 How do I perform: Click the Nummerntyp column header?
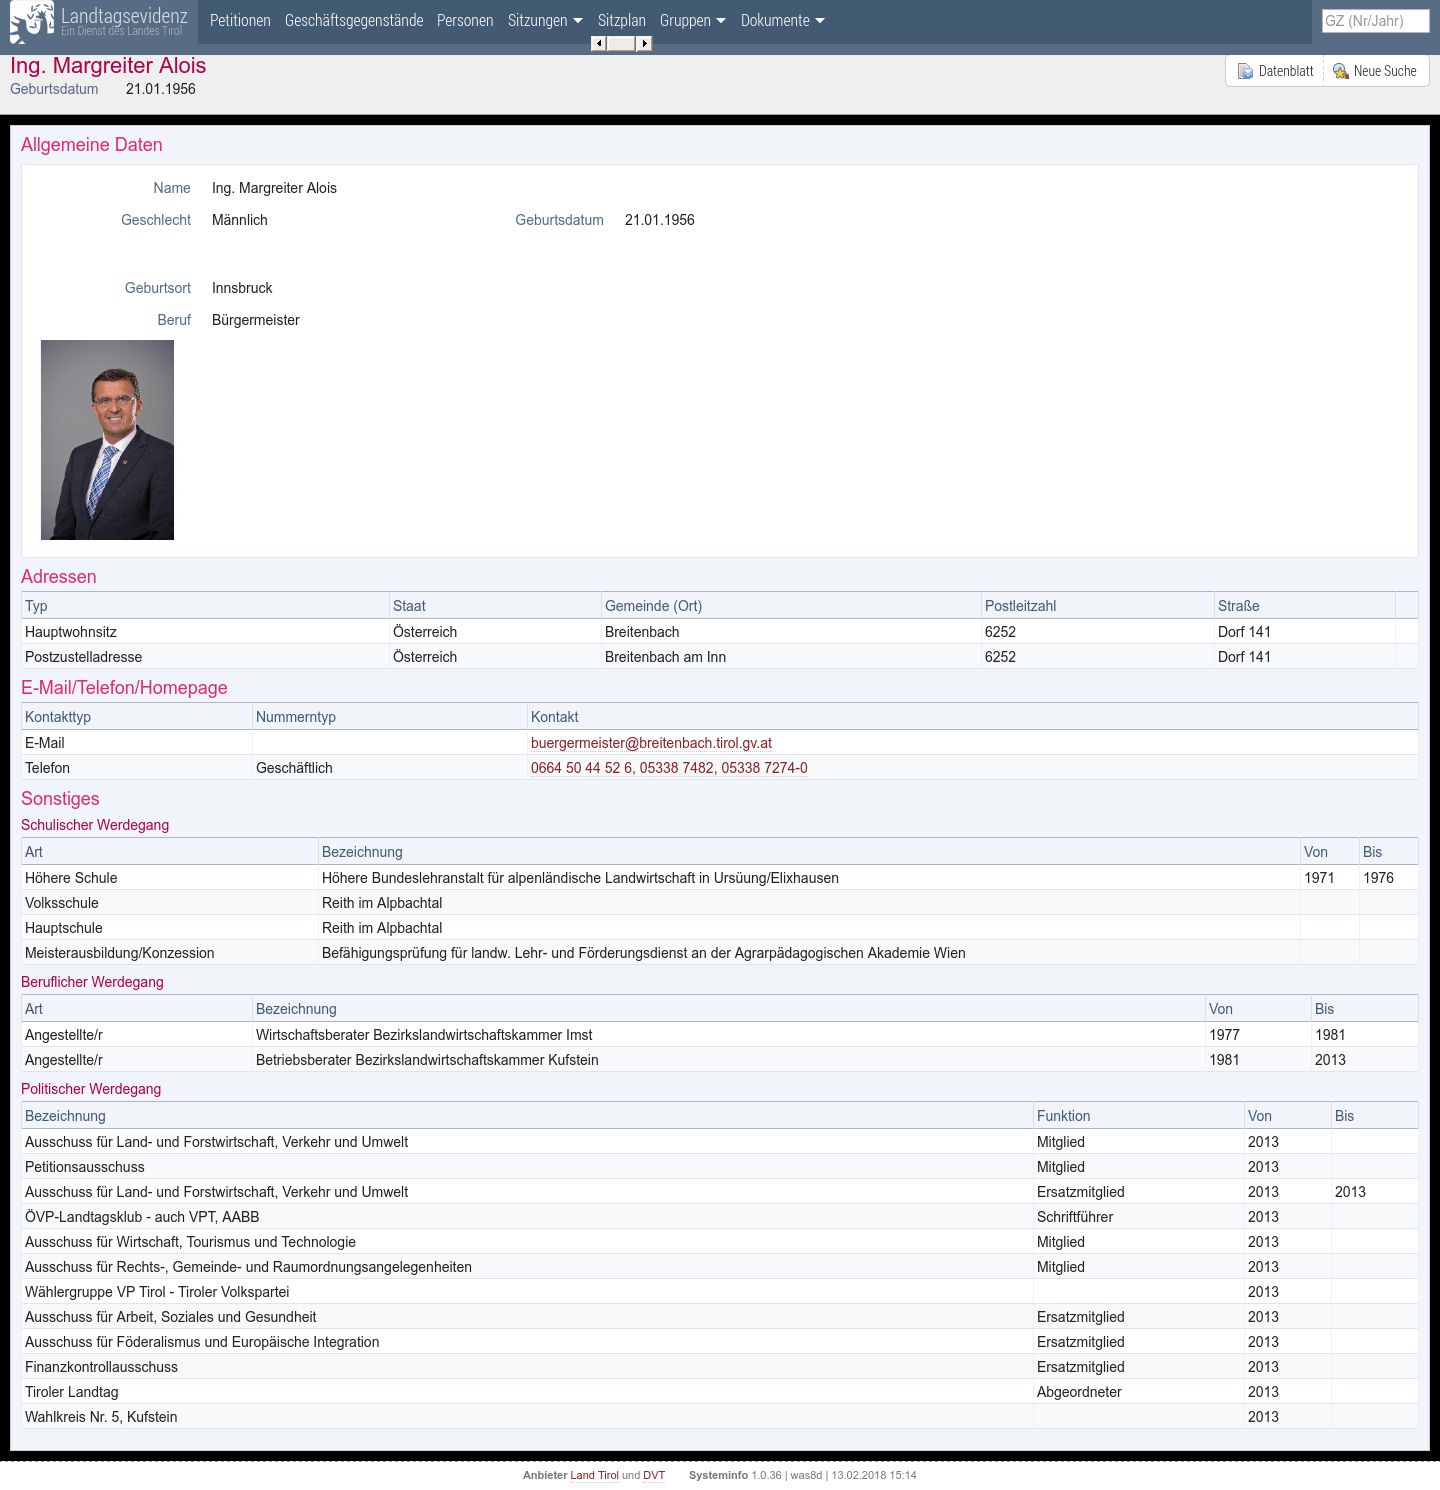coord(390,717)
